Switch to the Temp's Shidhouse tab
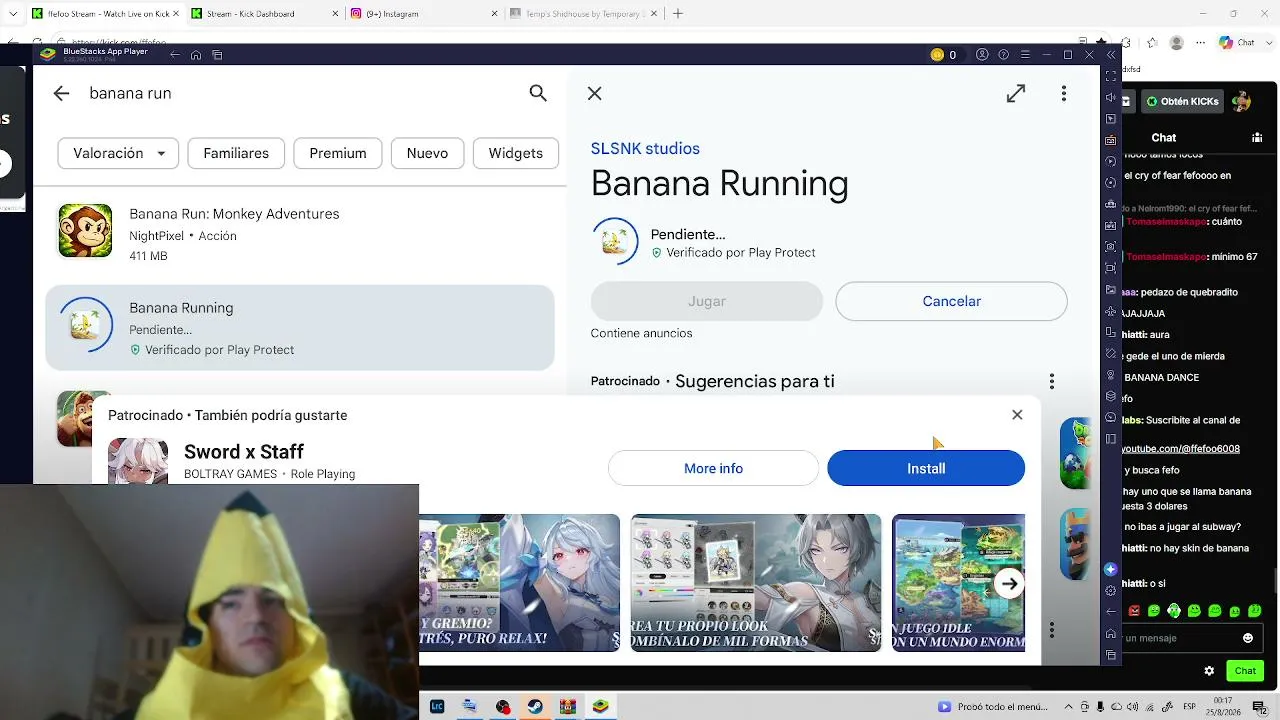 pos(582,13)
